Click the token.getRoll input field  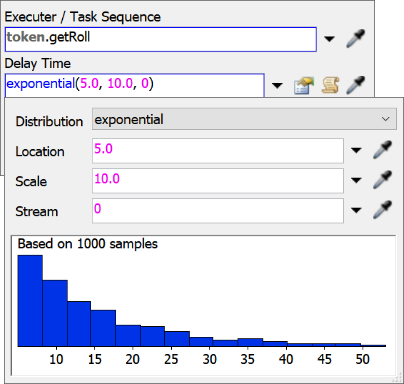point(161,39)
